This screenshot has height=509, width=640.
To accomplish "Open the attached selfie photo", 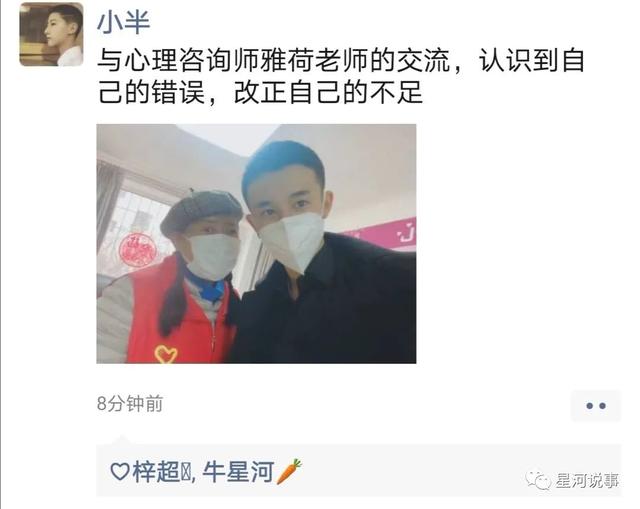I will [256, 244].
